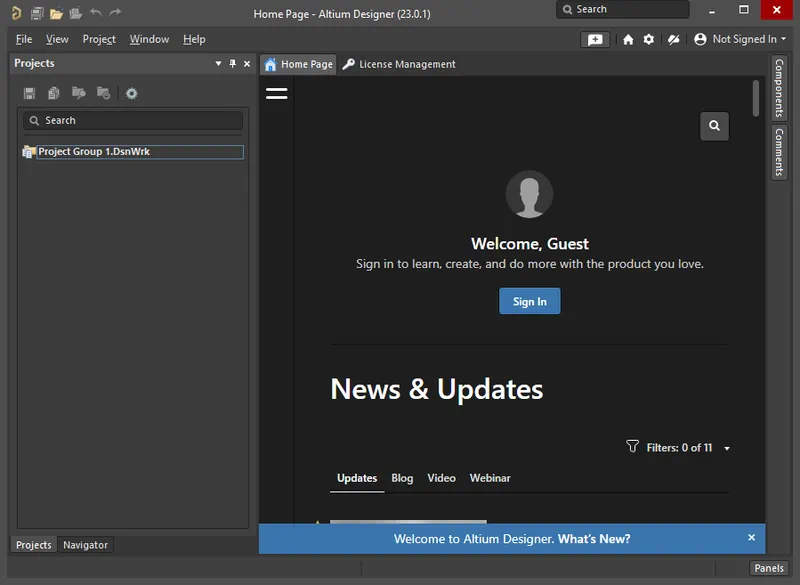The width and height of the screenshot is (800, 585).
Task: Expand the Not Signed In dropdown
Action: (x=783, y=39)
